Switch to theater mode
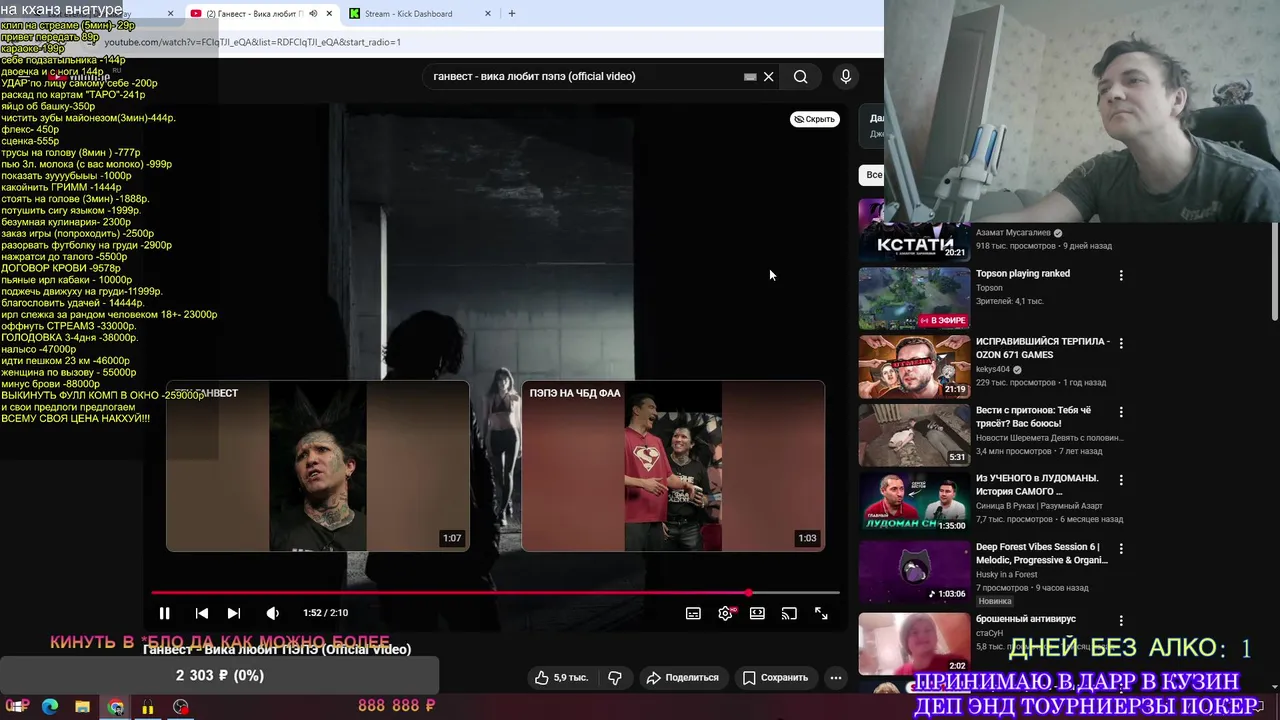1280x720 pixels. click(x=757, y=613)
